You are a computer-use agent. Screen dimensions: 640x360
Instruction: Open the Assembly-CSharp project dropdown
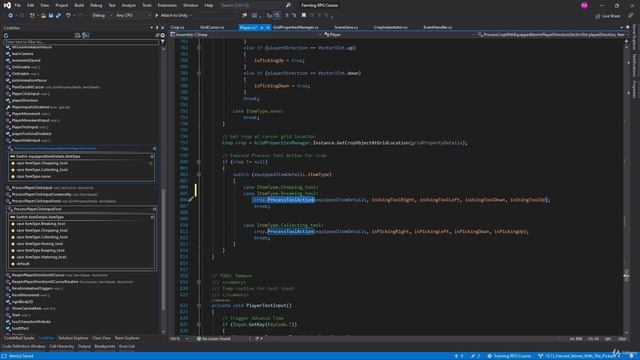pos(246,35)
